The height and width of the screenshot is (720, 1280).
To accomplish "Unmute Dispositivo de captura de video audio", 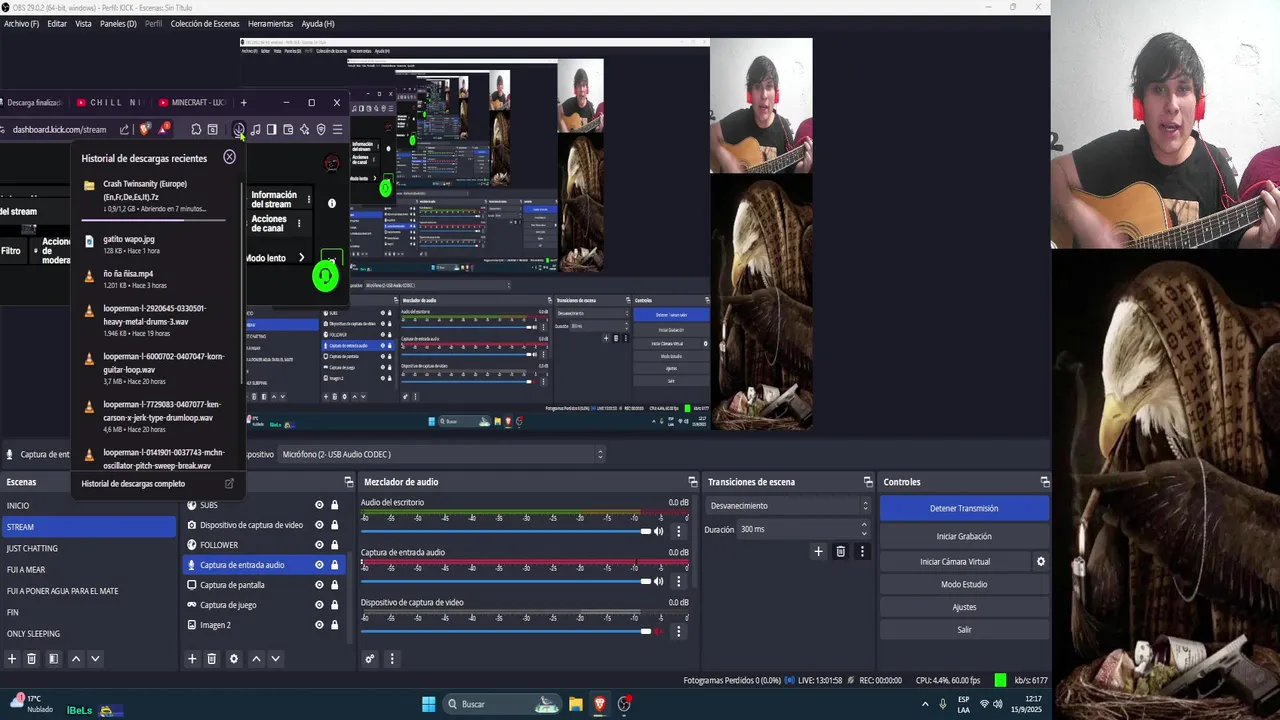I will 658,631.
